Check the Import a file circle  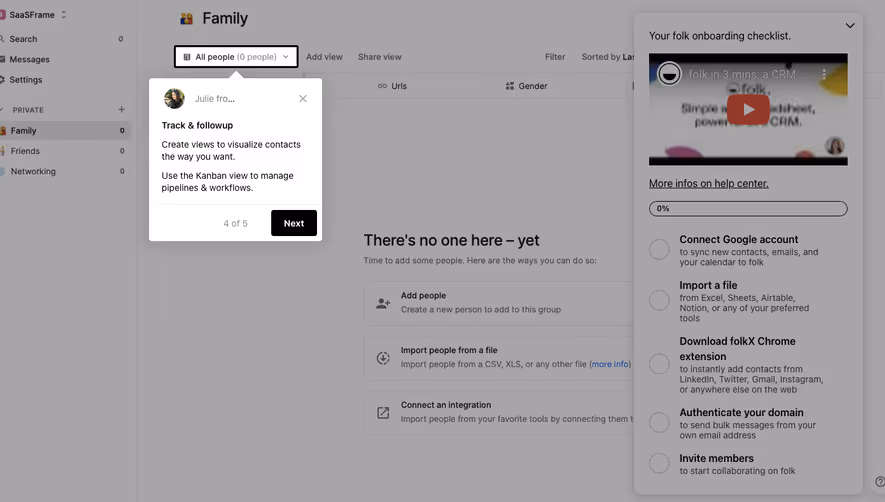(x=659, y=300)
